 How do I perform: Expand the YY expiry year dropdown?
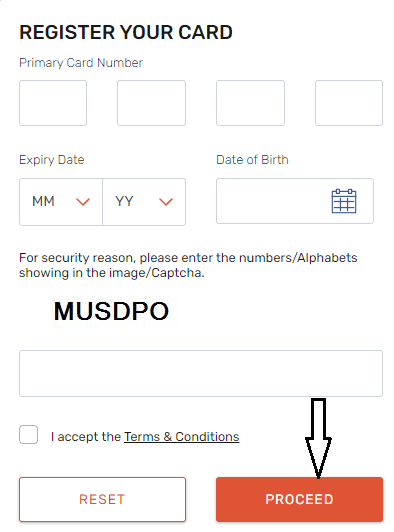point(144,202)
